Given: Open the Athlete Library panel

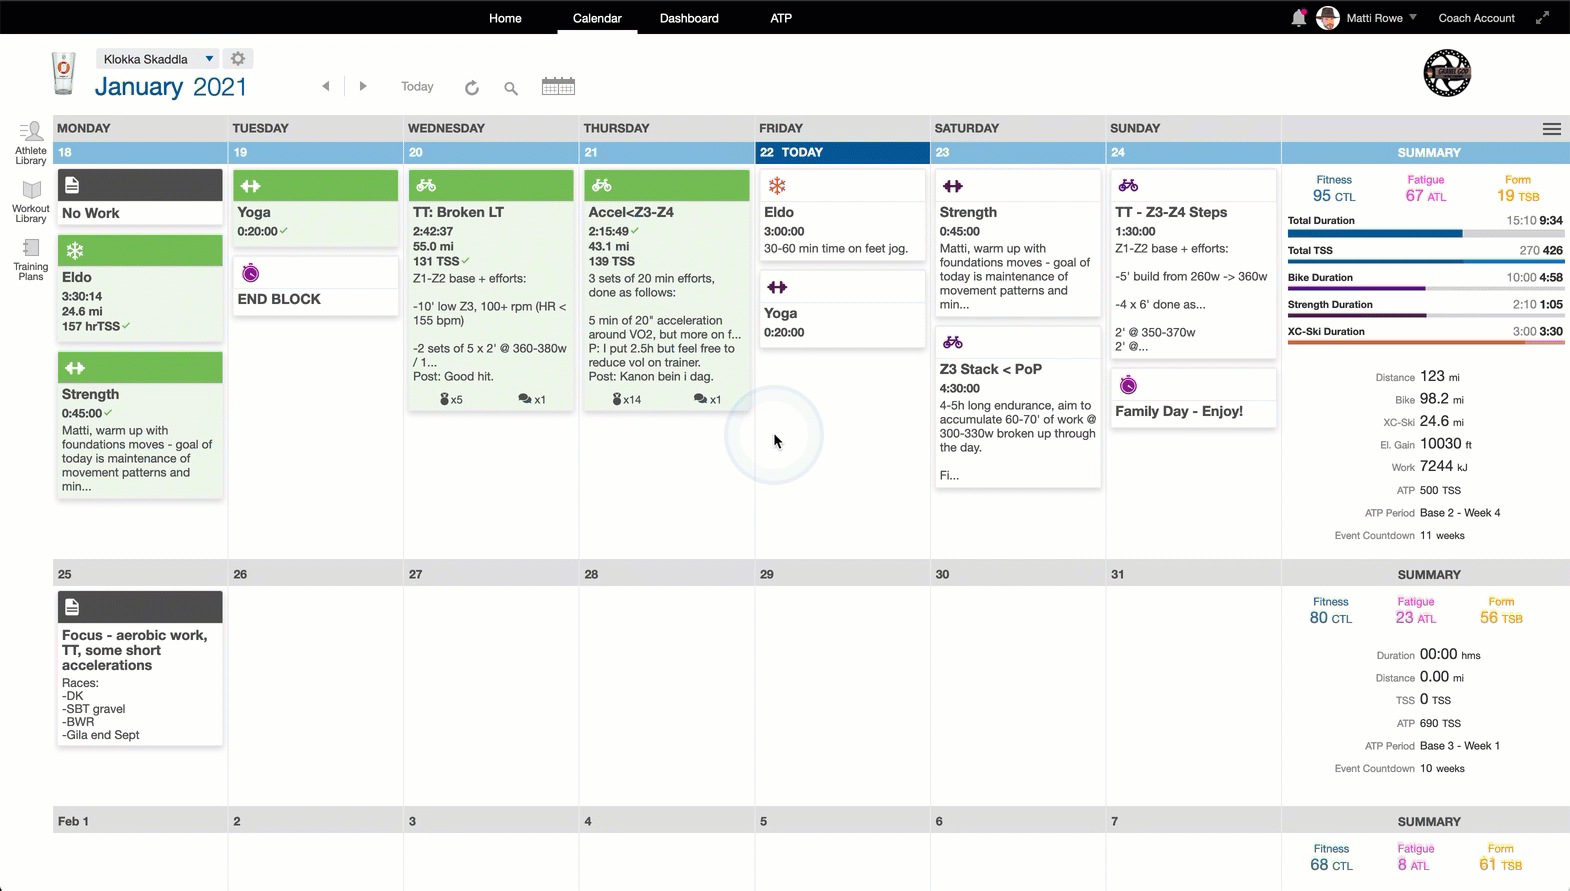Looking at the screenshot, I should point(31,142).
